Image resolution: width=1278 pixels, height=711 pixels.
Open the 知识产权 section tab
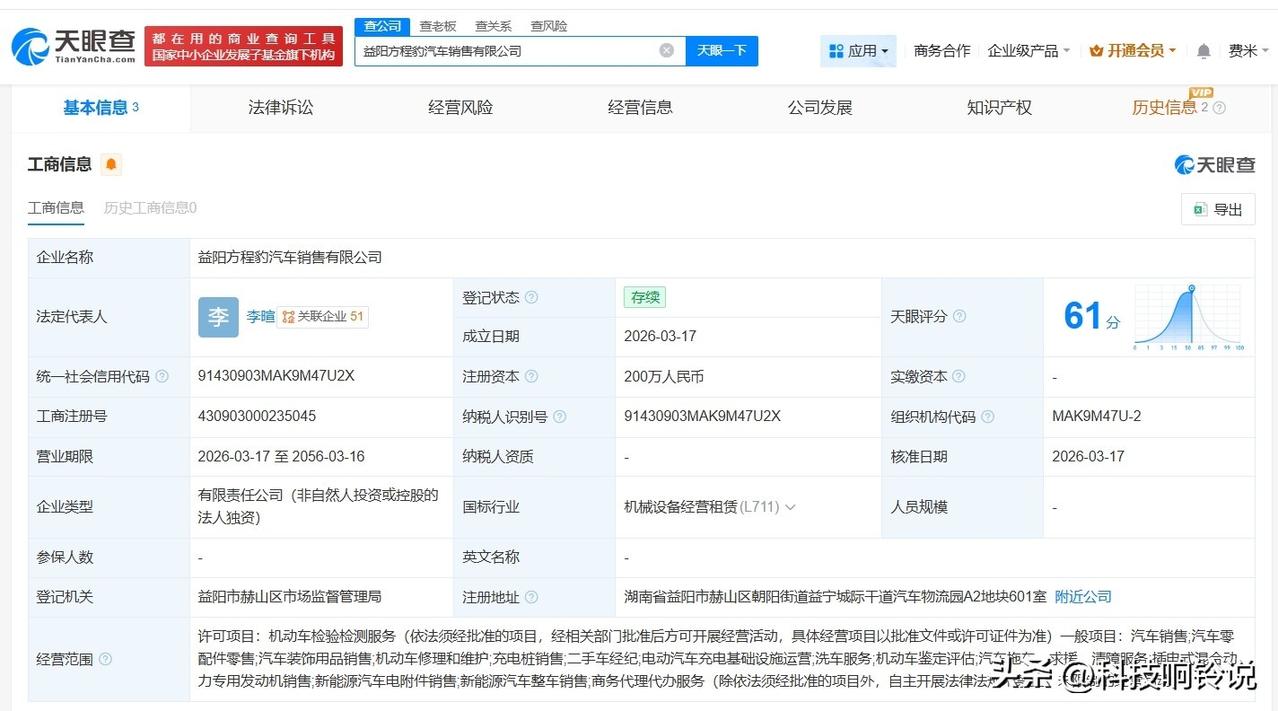998,107
